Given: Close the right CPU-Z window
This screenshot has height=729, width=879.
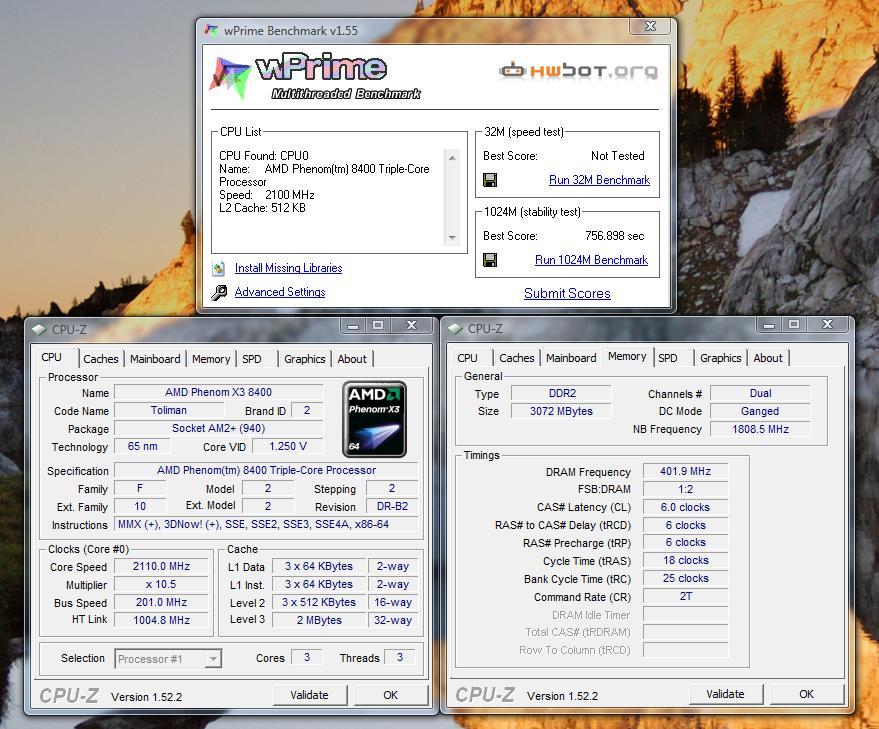Looking at the screenshot, I should pyautogui.click(x=827, y=324).
